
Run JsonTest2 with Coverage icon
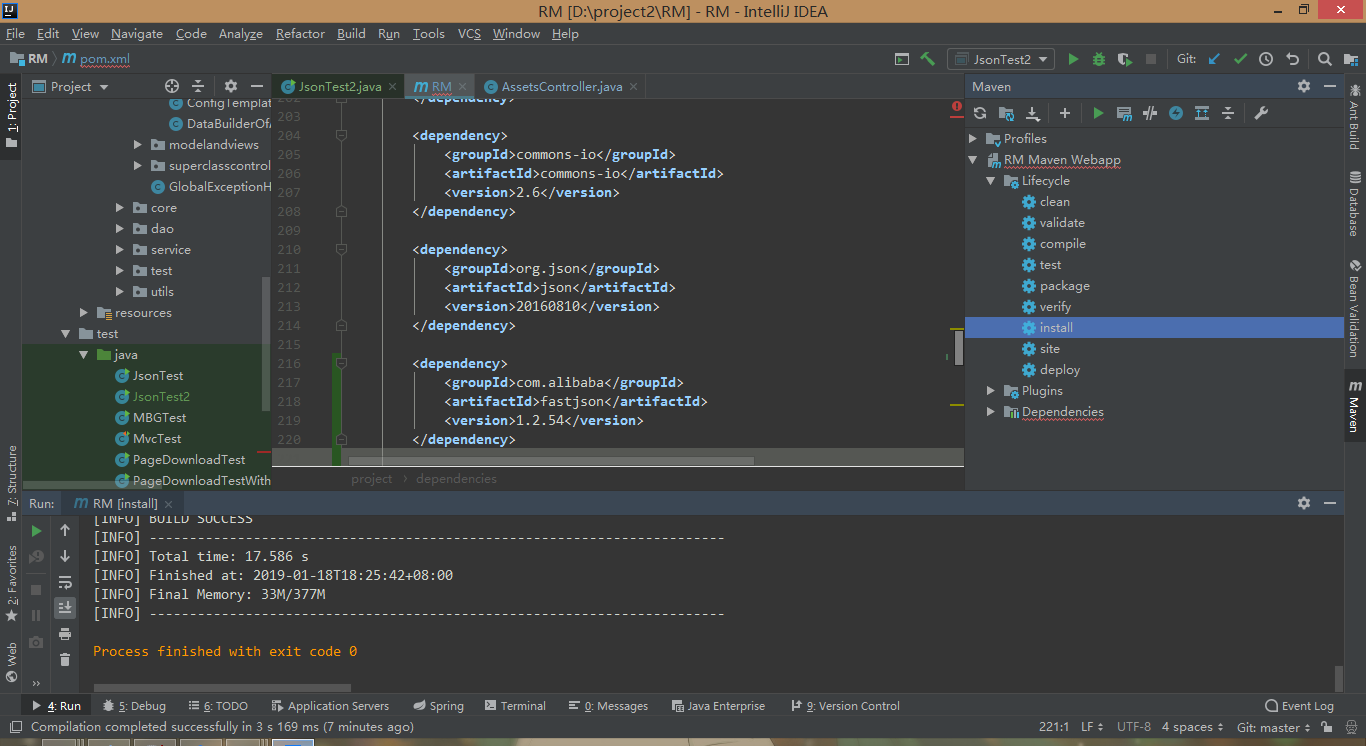(1124, 59)
